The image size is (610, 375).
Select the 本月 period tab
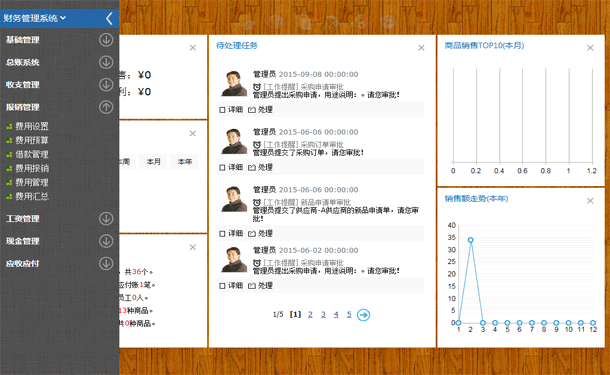coord(153,161)
